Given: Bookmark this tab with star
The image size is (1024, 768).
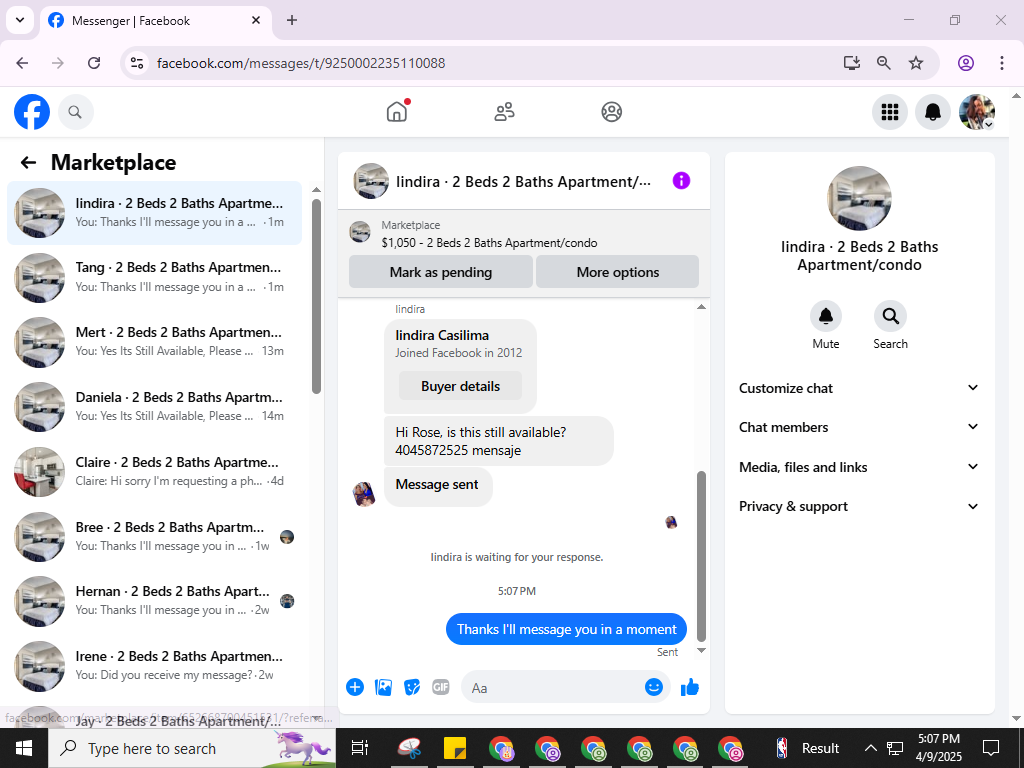Looking at the screenshot, I should (x=916, y=63).
